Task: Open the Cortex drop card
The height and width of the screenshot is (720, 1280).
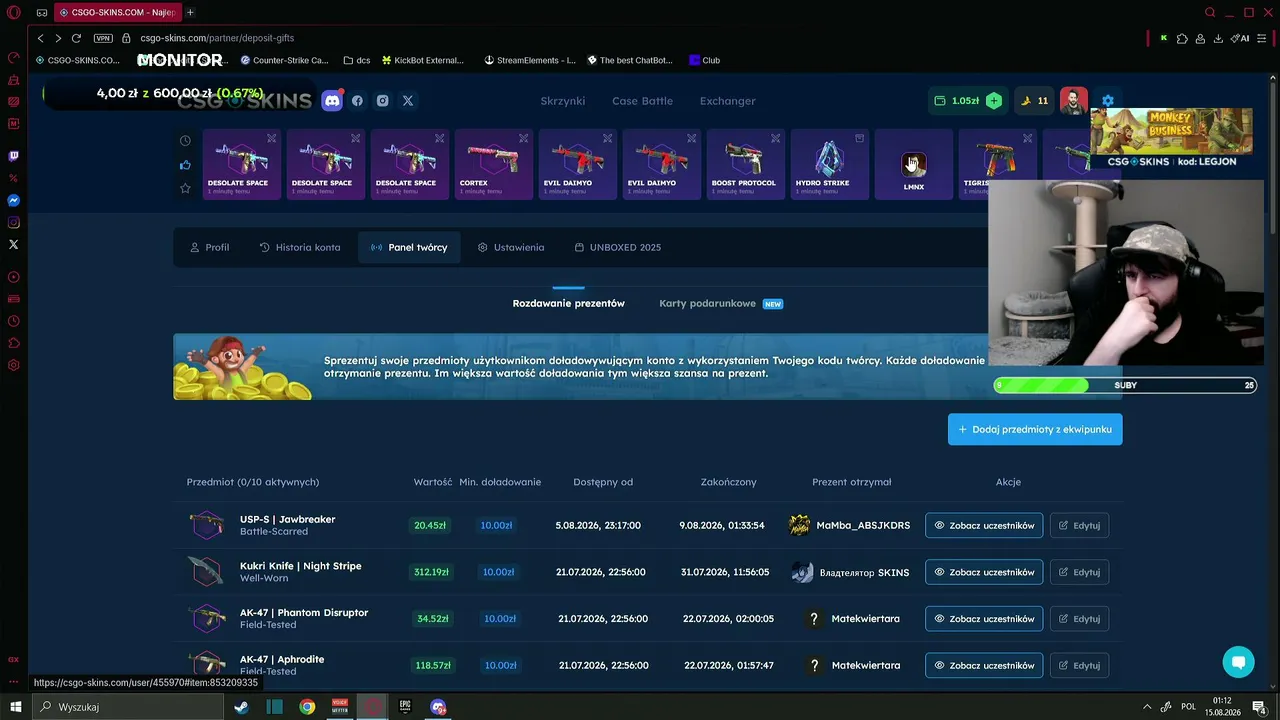Action: pyautogui.click(x=494, y=164)
